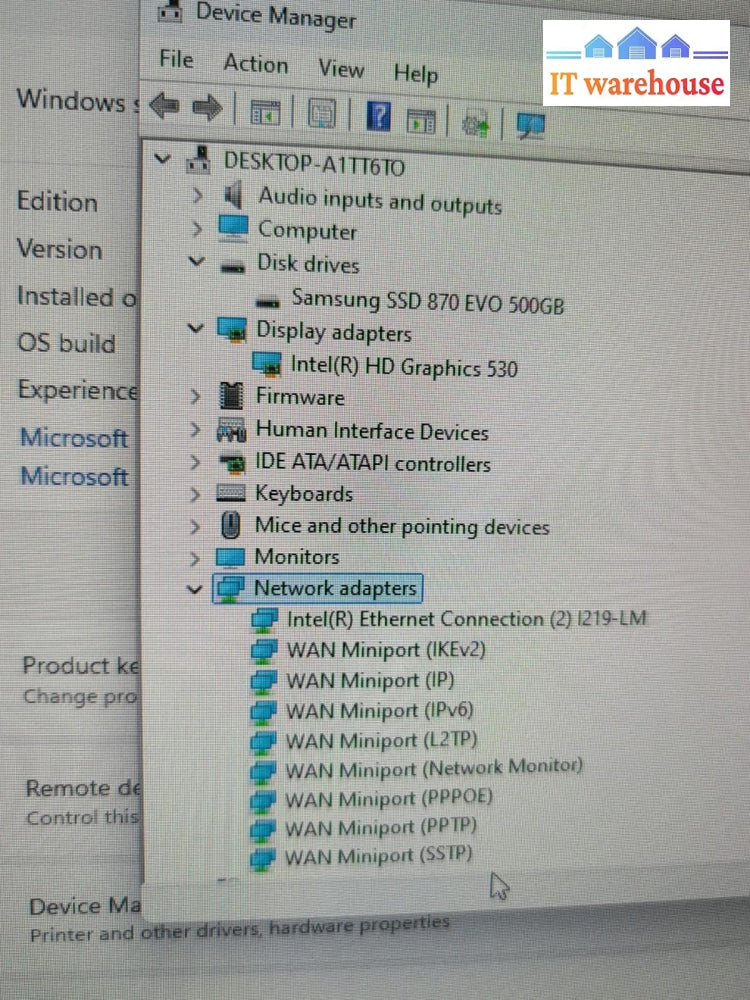750x1000 pixels.
Task: Select Intel(R) Ethernet Connection (2) I219-LM text
Action: pyautogui.click(x=466, y=619)
